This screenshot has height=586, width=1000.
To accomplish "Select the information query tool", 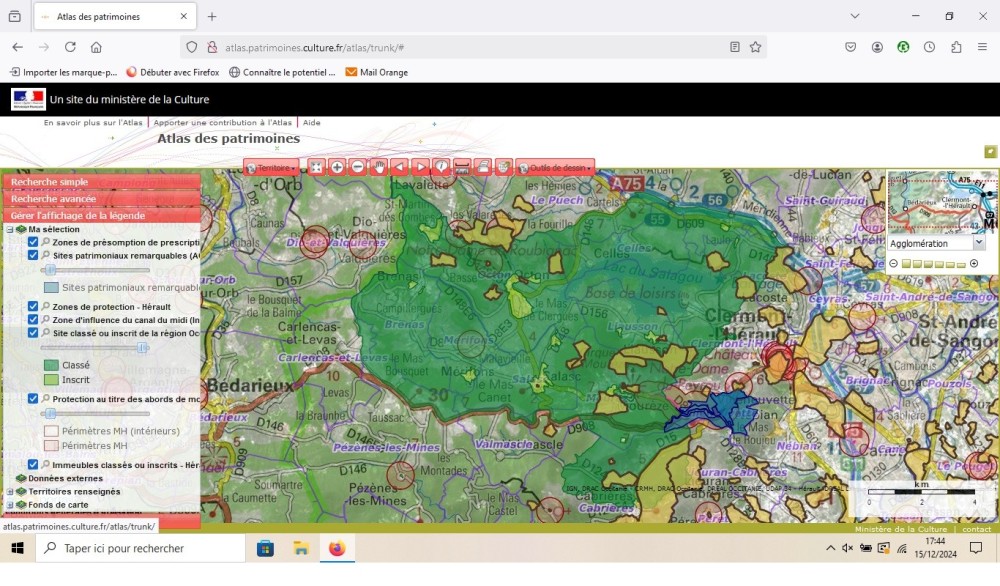I will (x=441, y=167).
